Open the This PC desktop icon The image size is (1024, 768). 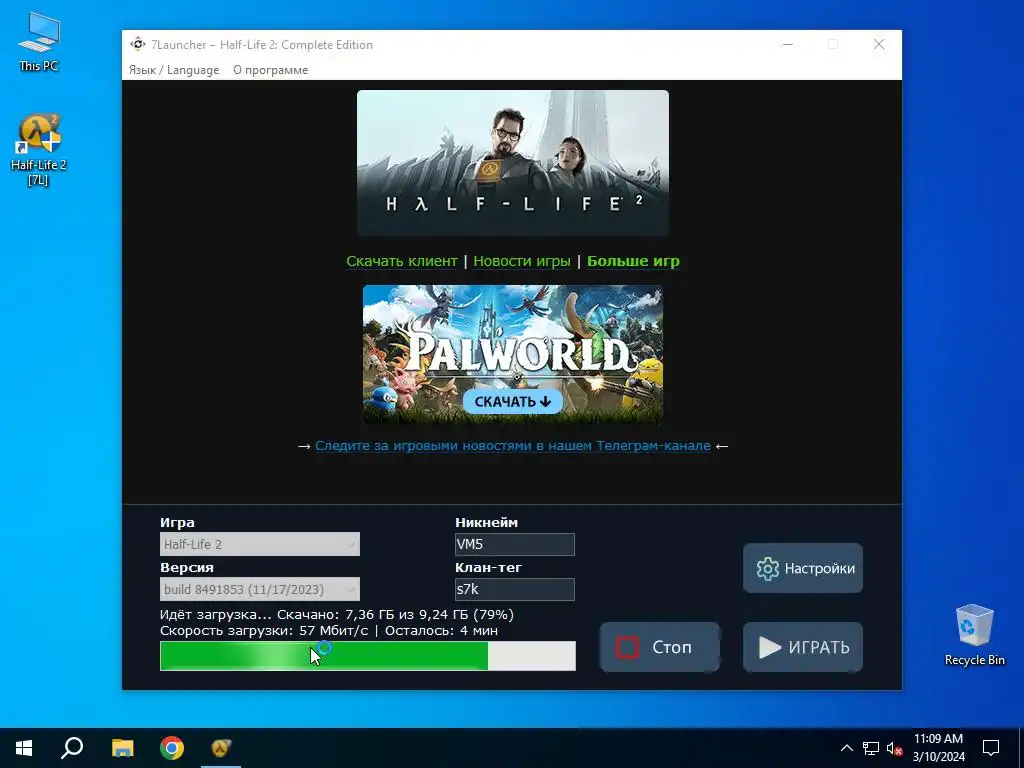[x=39, y=42]
